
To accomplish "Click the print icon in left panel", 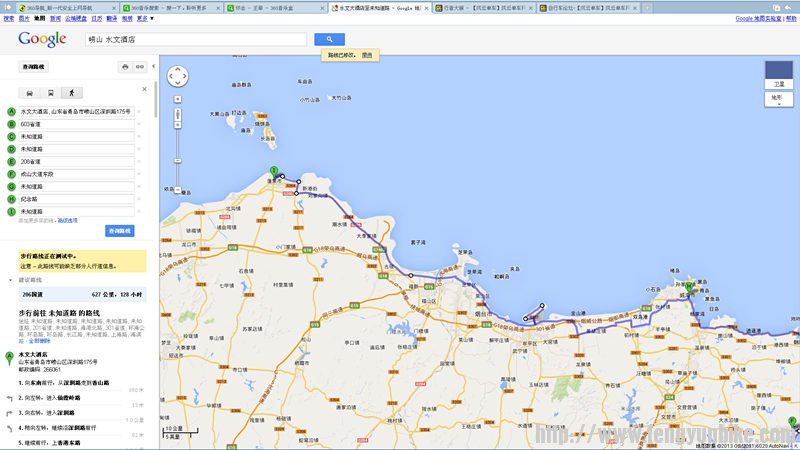I will [125, 67].
